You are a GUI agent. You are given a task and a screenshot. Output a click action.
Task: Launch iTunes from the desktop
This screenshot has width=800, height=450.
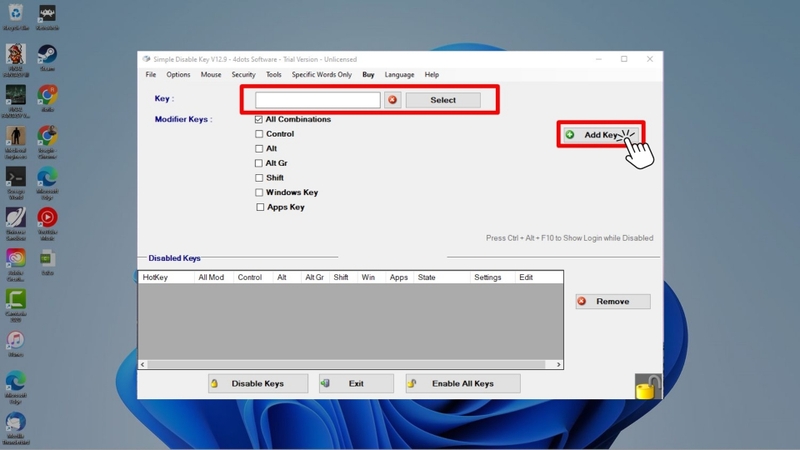pos(16,344)
